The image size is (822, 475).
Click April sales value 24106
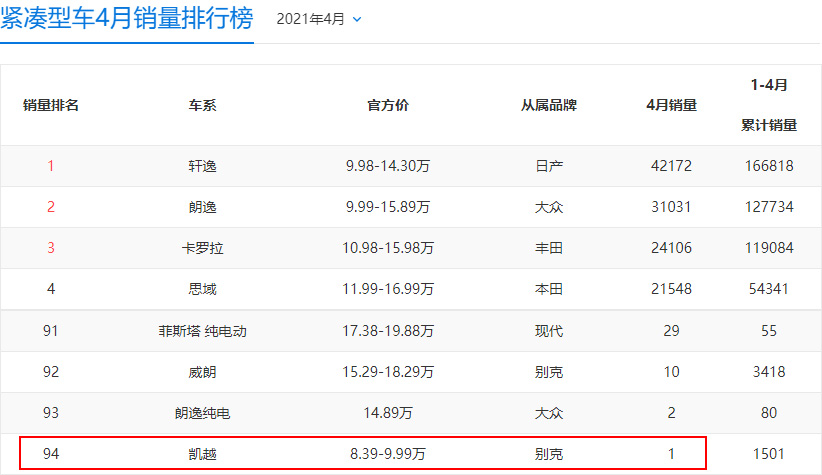click(672, 248)
